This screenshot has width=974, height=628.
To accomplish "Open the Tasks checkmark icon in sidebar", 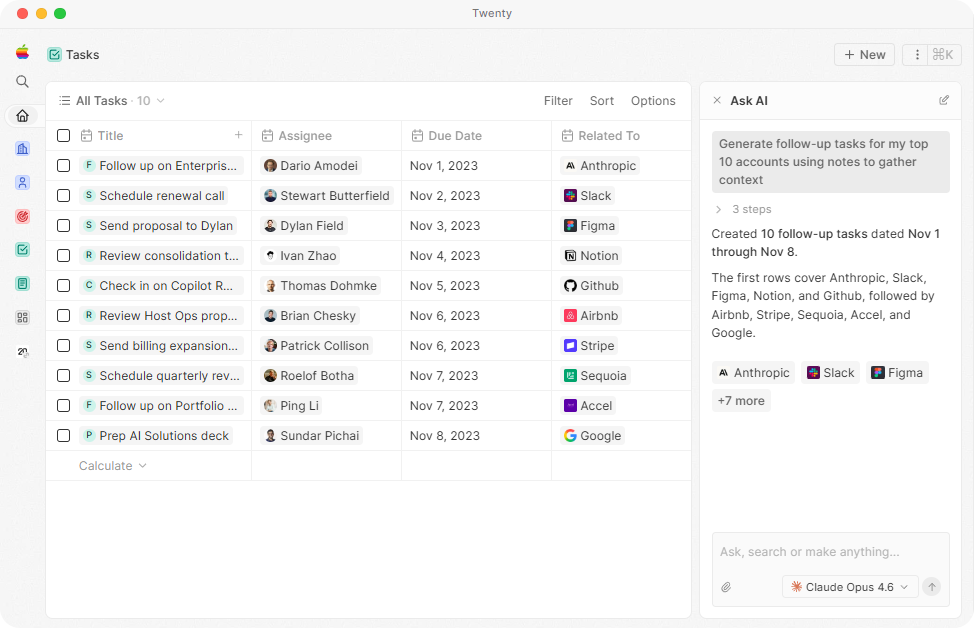I will (x=22, y=250).
